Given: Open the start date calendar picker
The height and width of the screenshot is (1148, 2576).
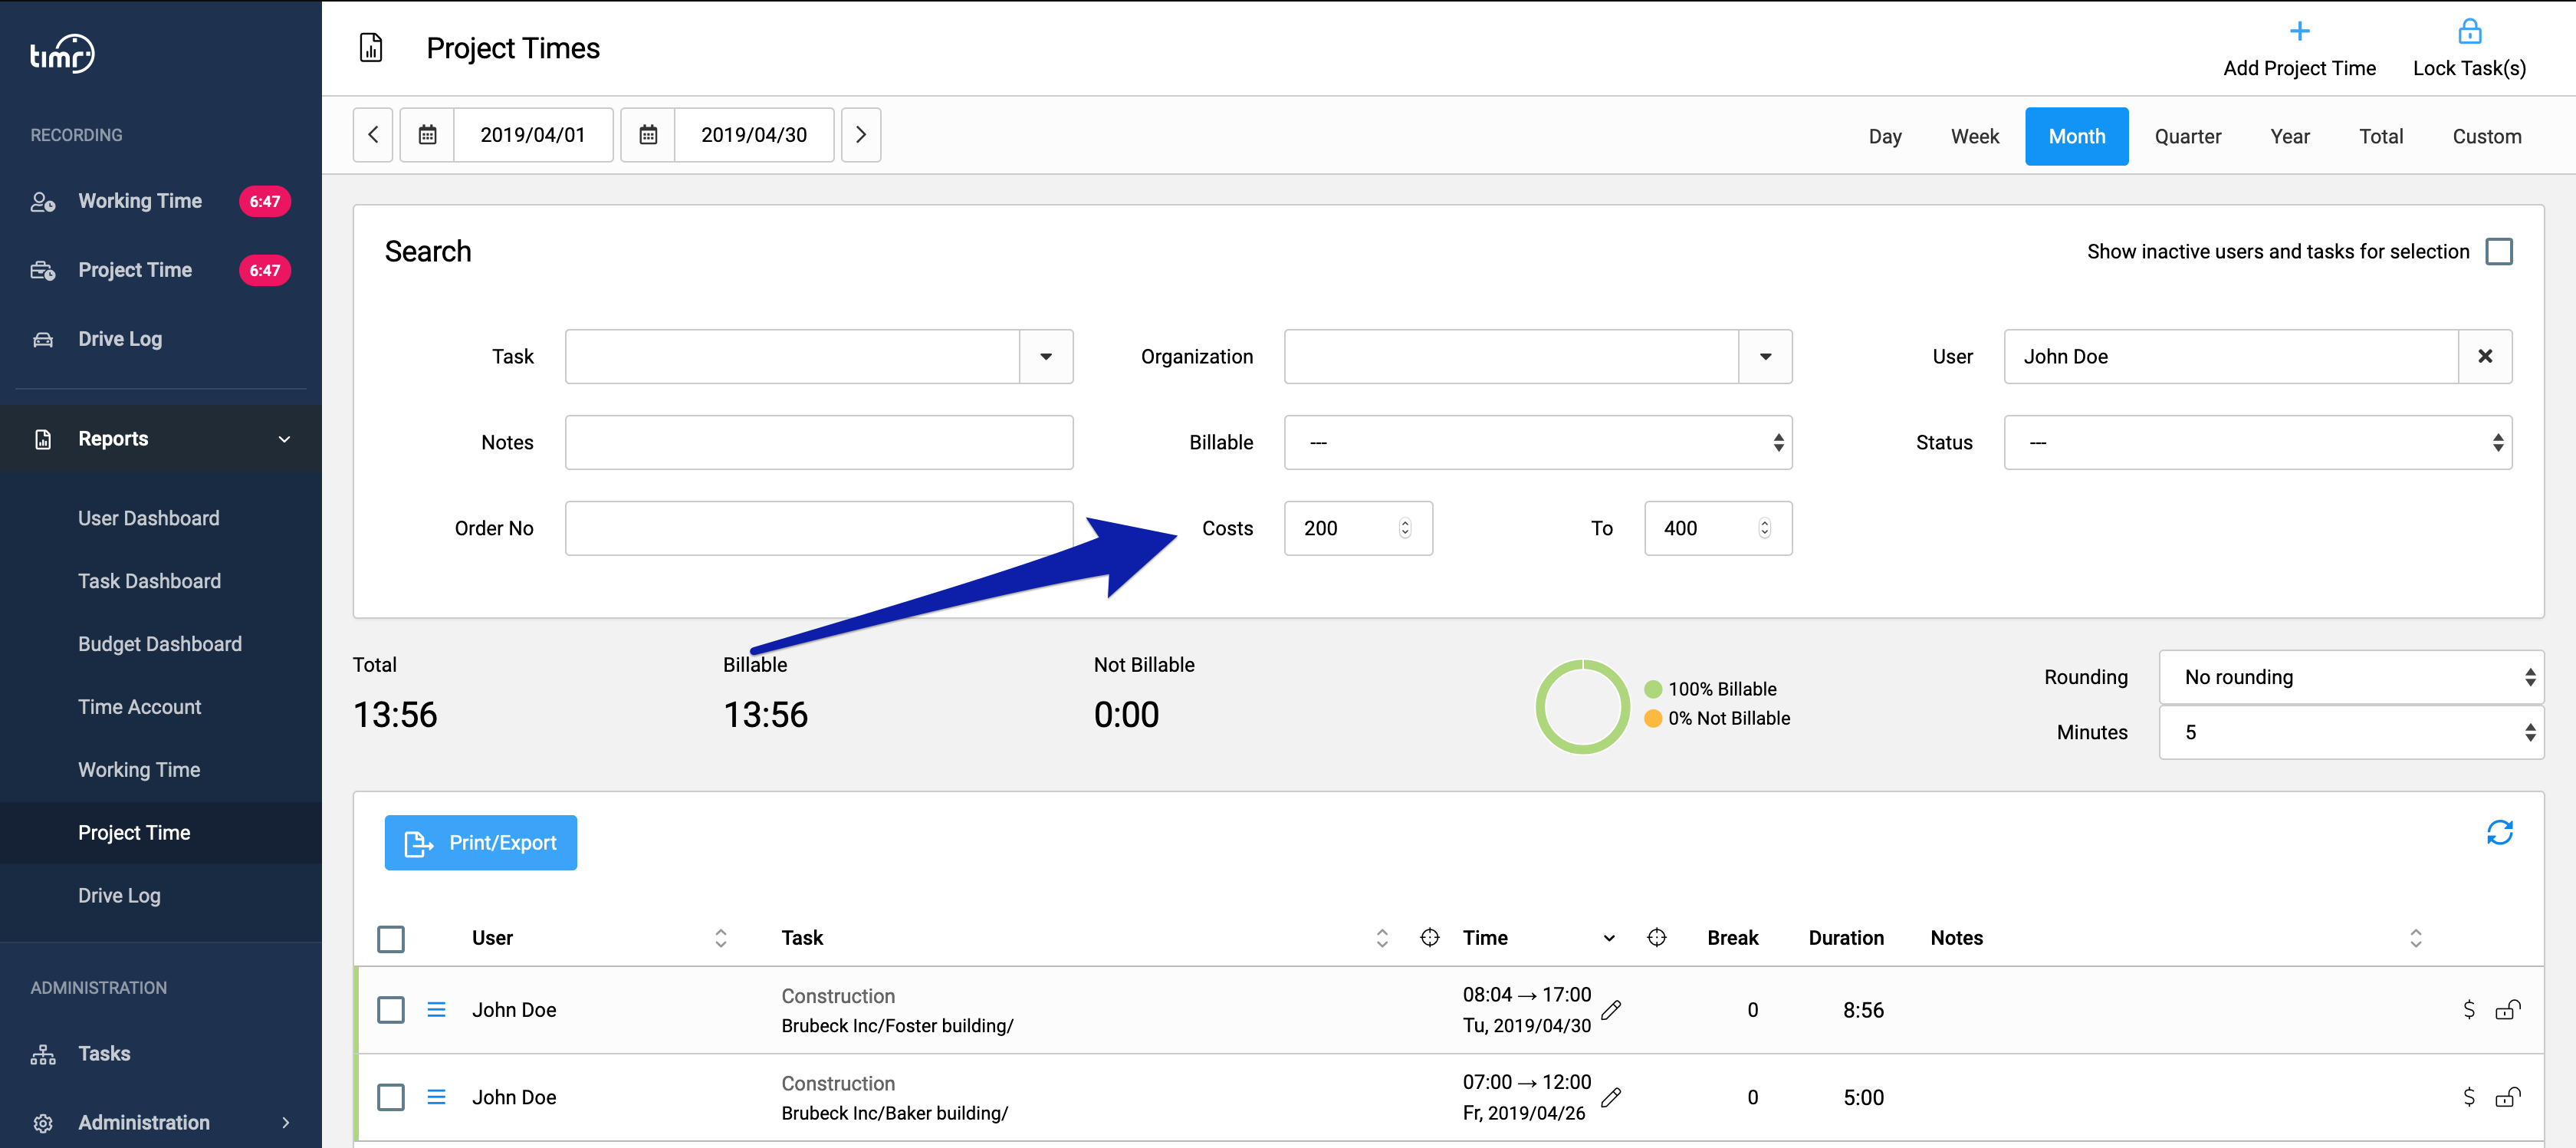Looking at the screenshot, I should tap(427, 135).
